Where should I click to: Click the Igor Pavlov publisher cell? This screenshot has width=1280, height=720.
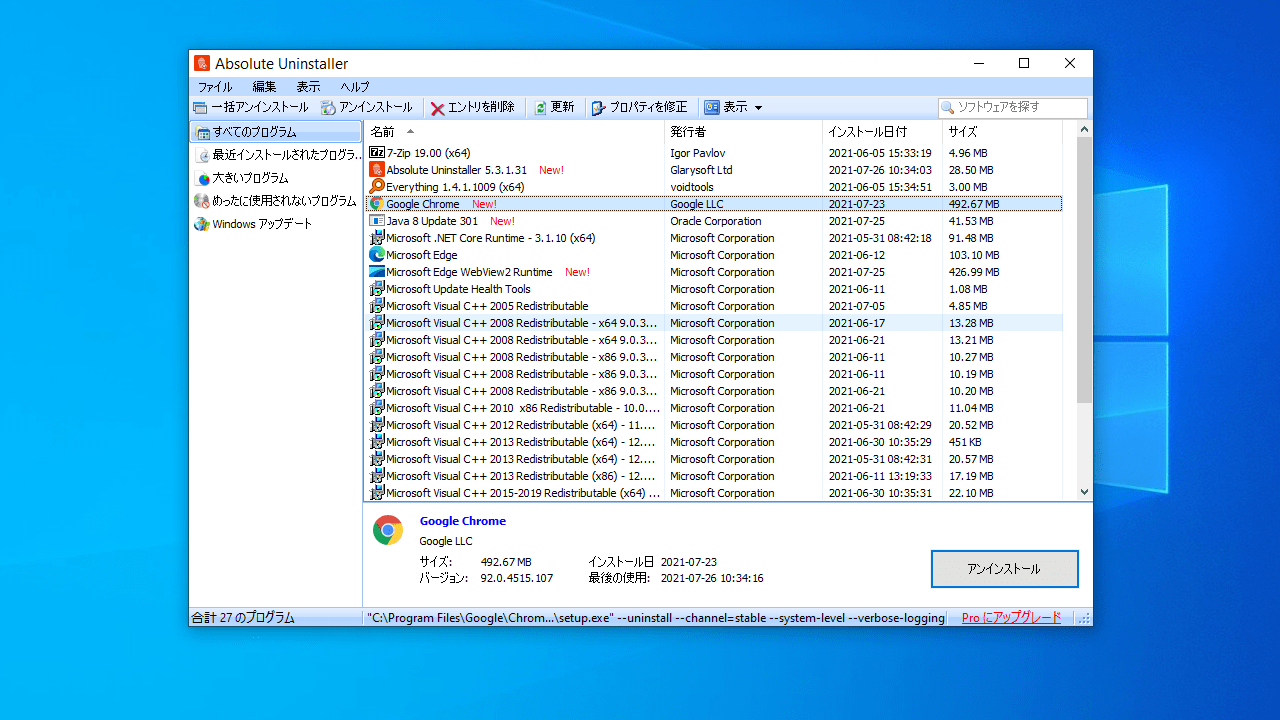pos(698,153)
